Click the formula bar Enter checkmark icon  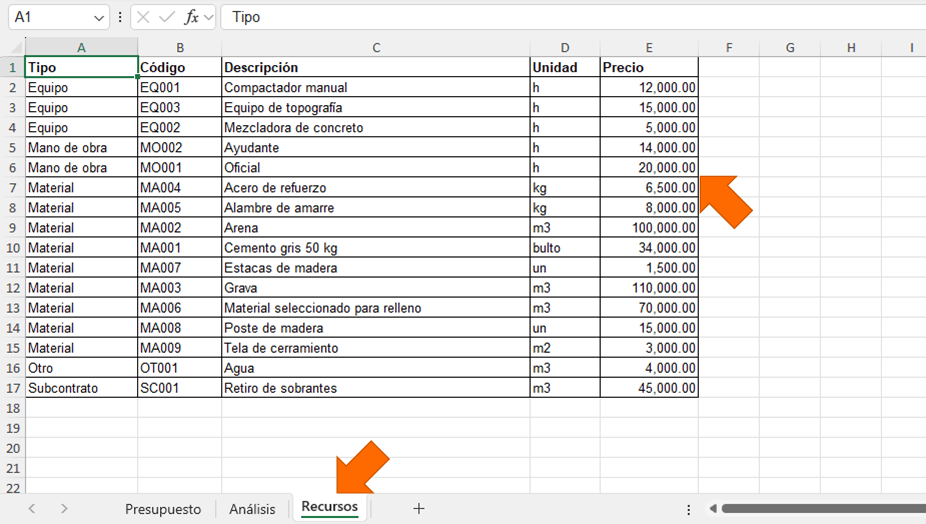coord(167,17)
